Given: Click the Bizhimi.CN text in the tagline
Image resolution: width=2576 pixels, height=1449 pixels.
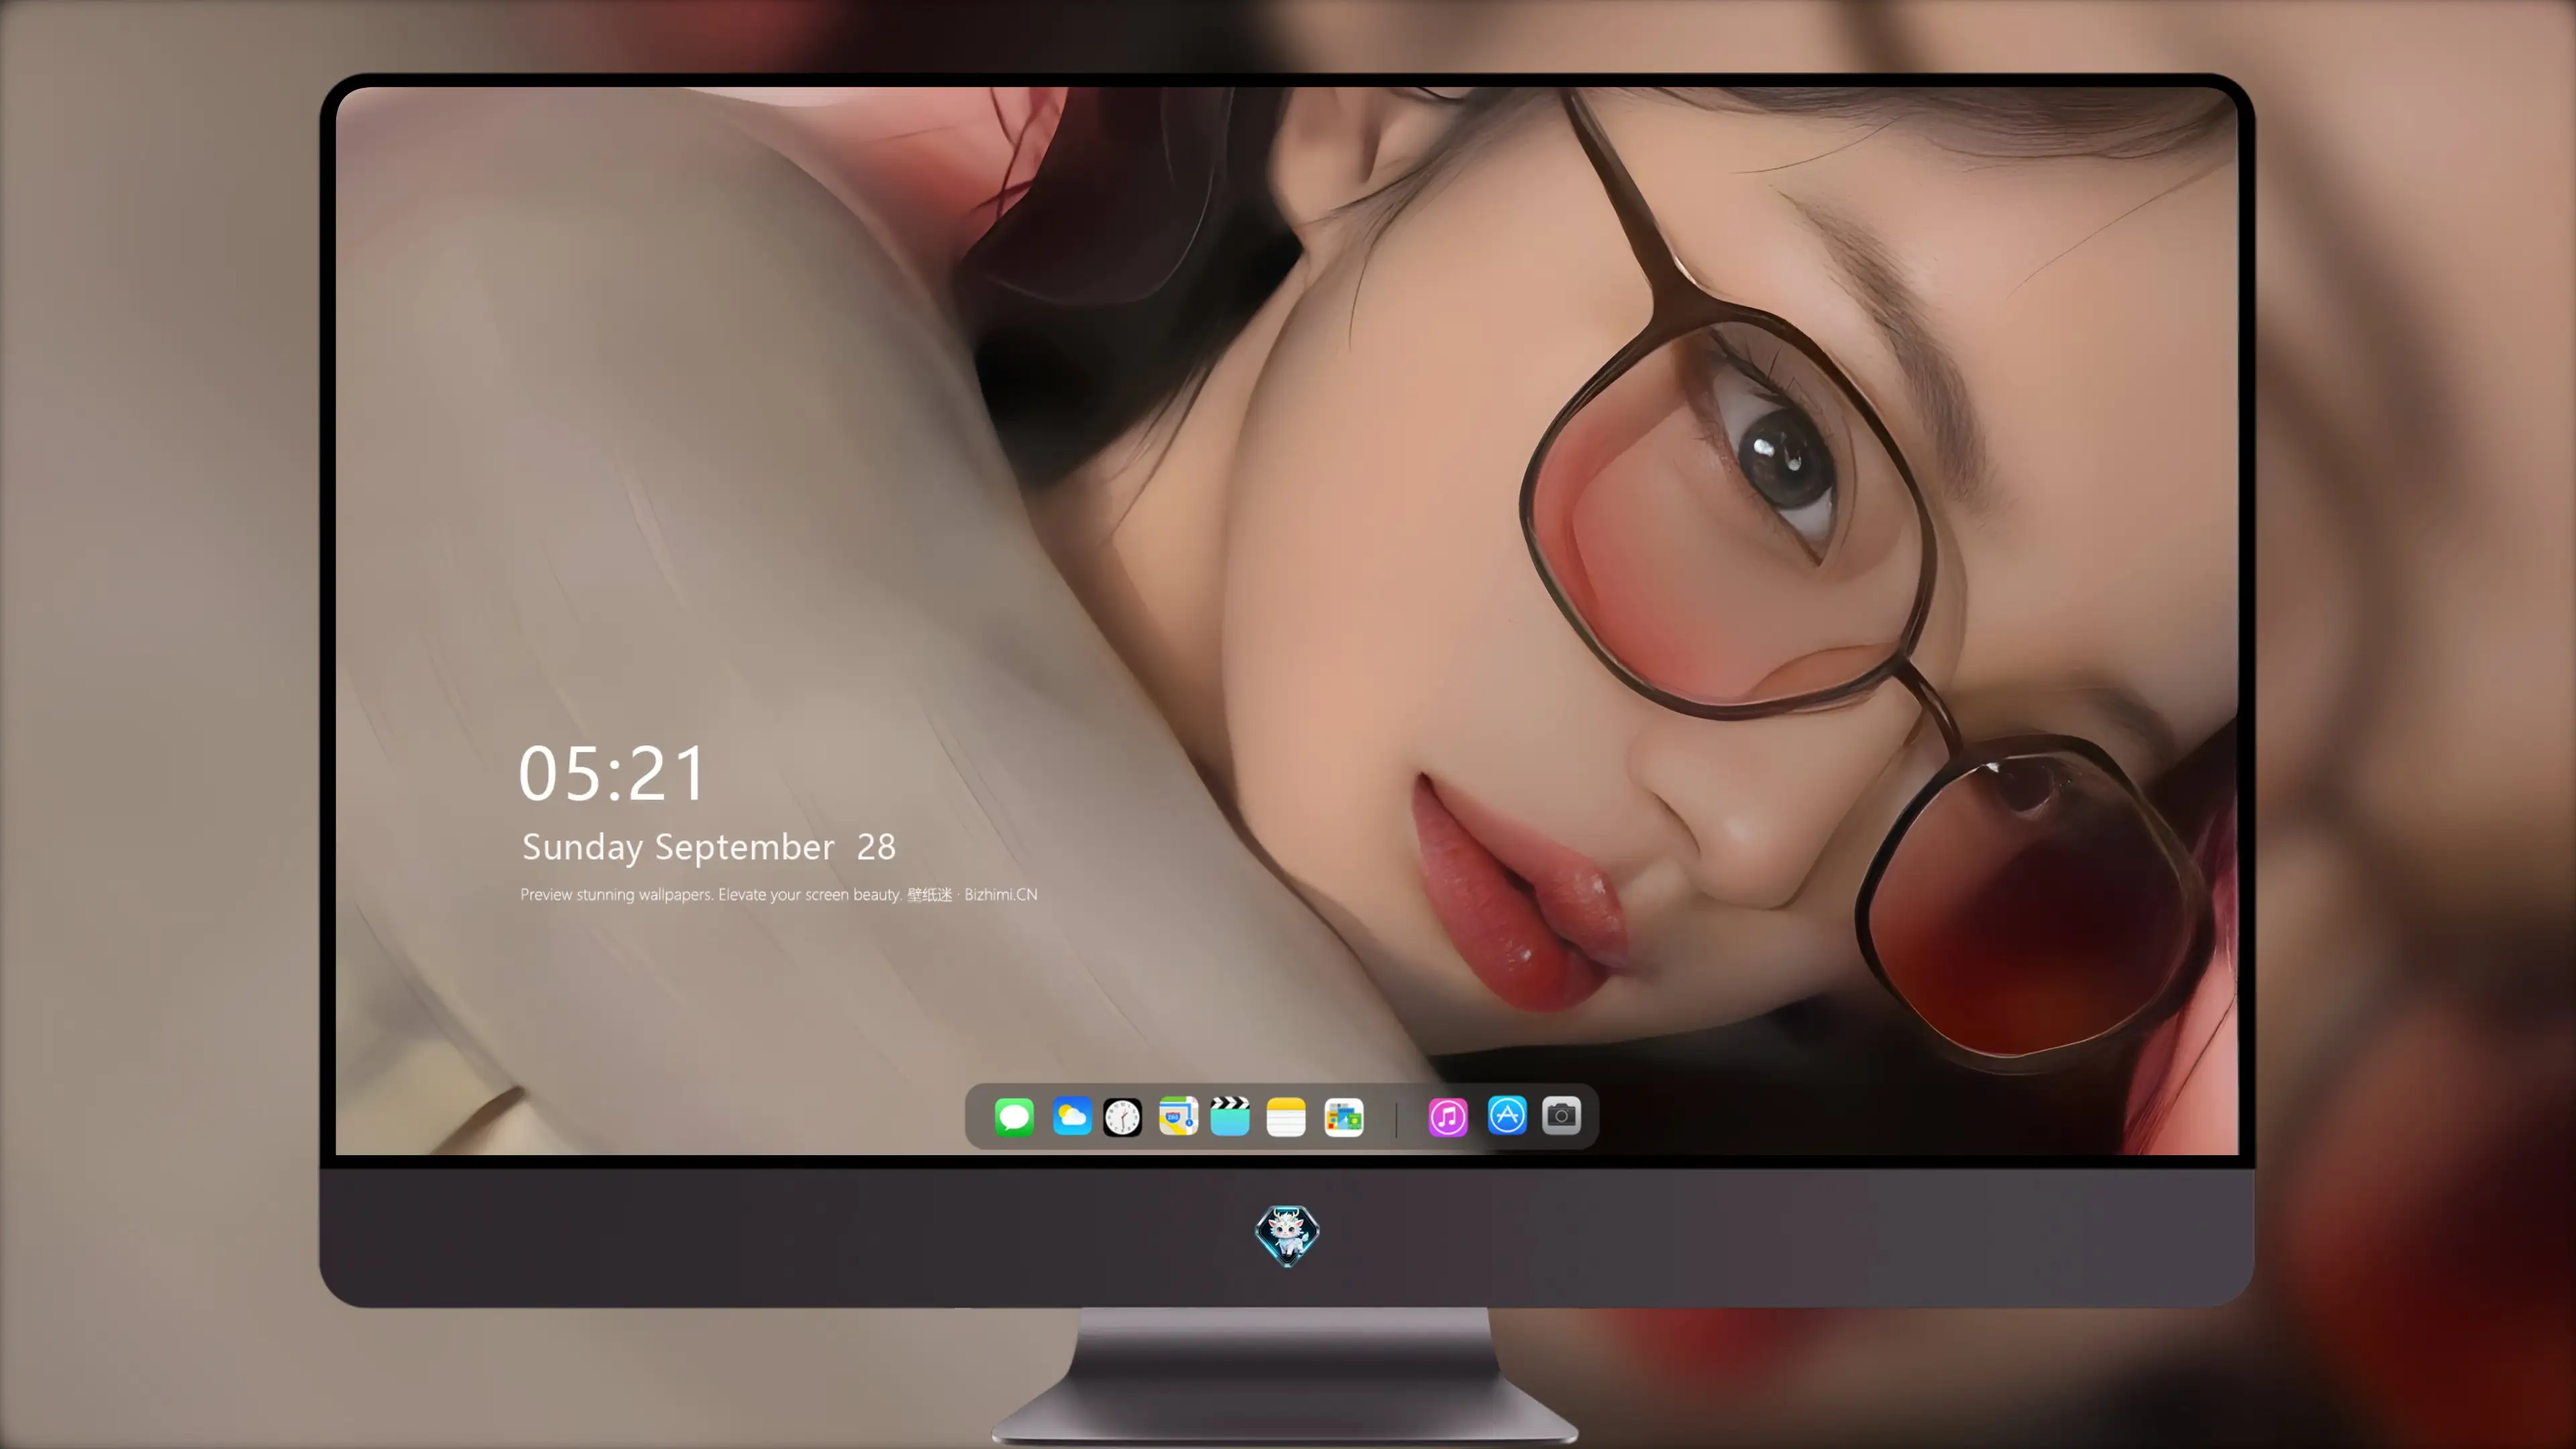Looking at the screenshot, I should click(1001, 894).
